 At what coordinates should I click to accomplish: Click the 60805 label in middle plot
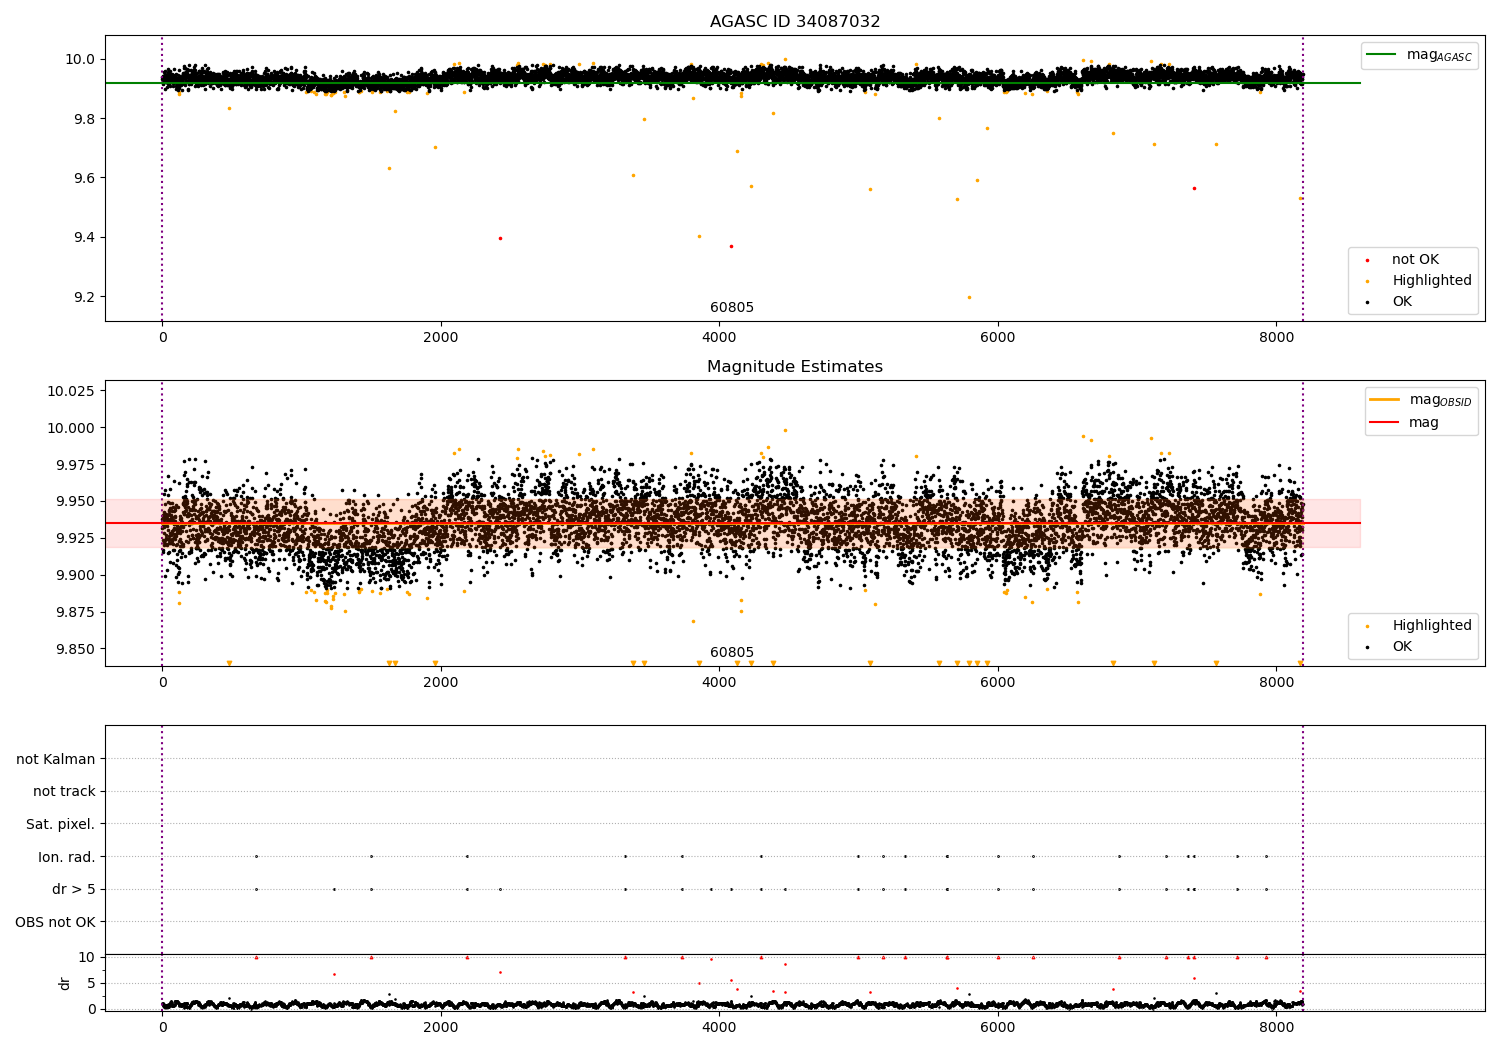click(732, 653)
